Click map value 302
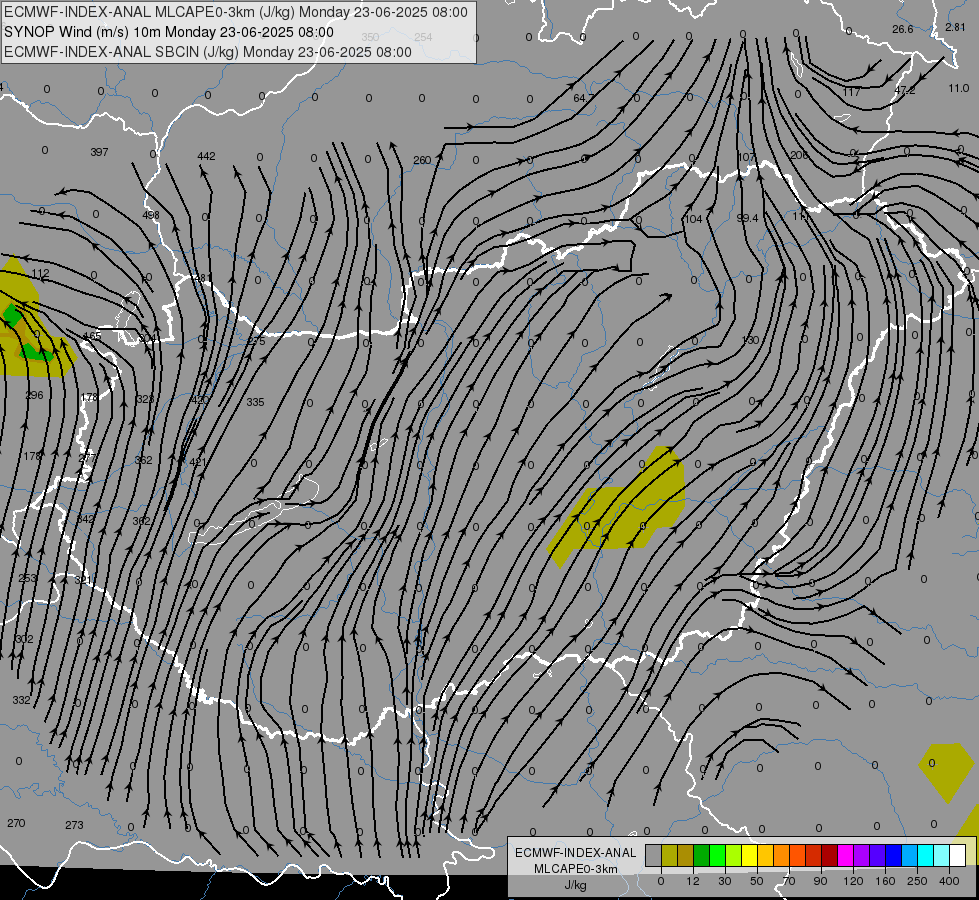 click(x=24, y=638)
